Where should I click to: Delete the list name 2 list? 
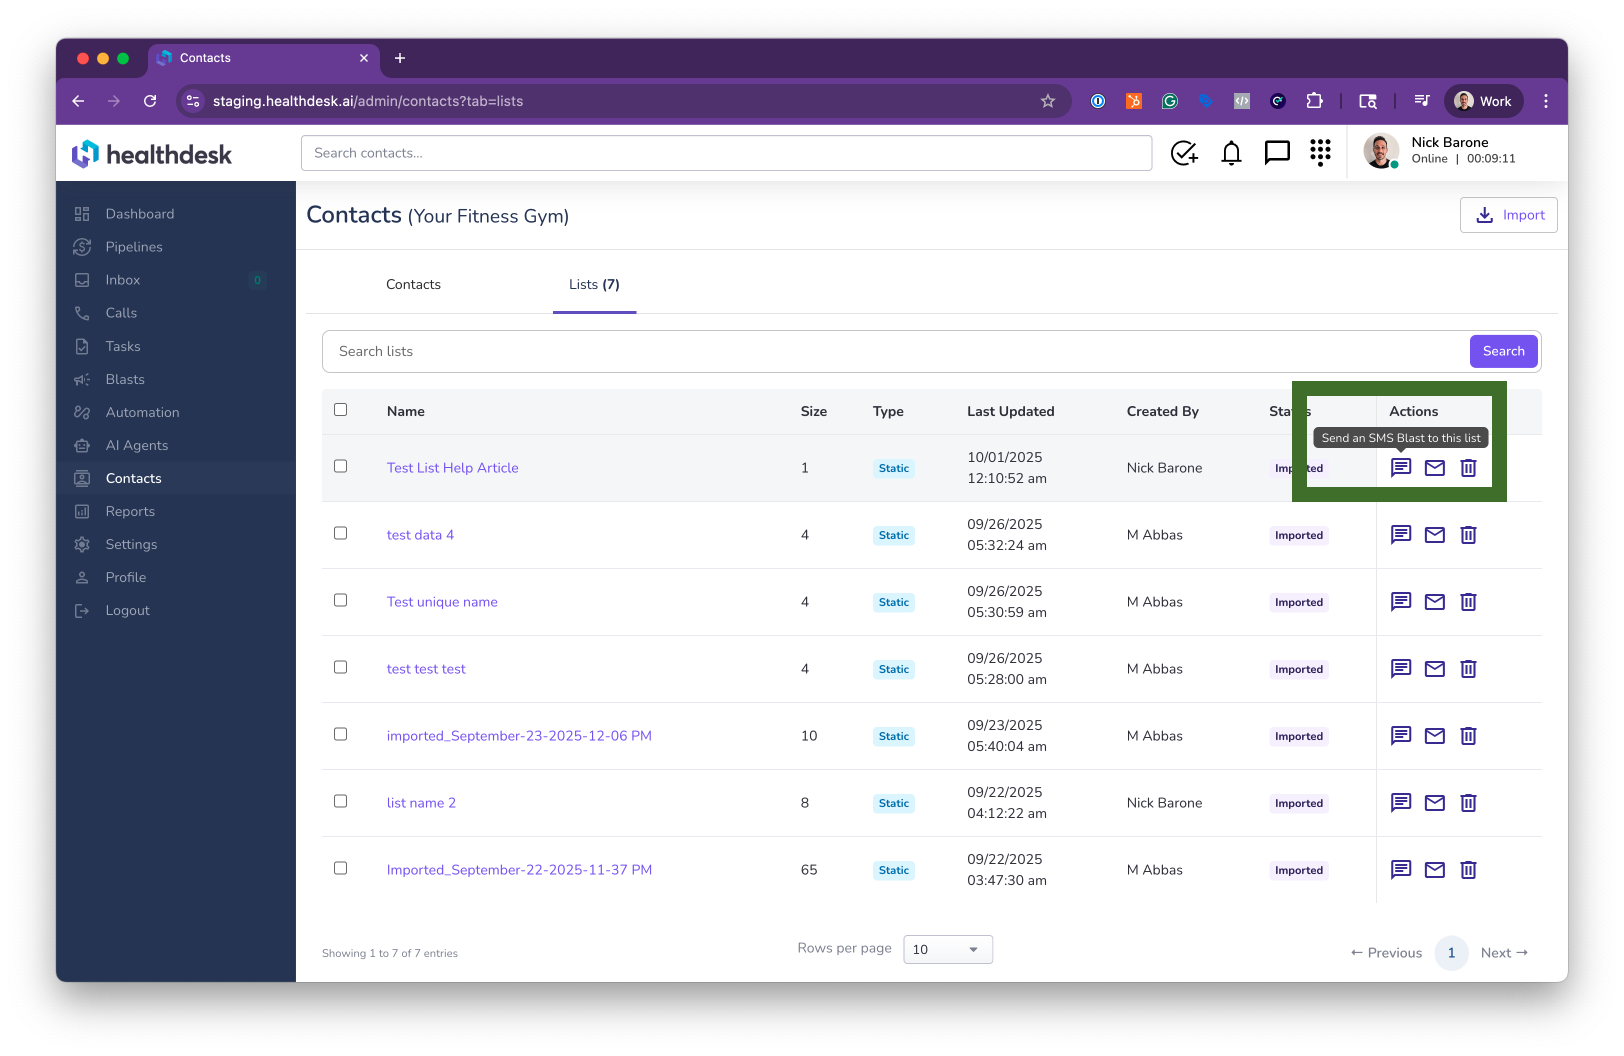click(x=1468, y=803)
